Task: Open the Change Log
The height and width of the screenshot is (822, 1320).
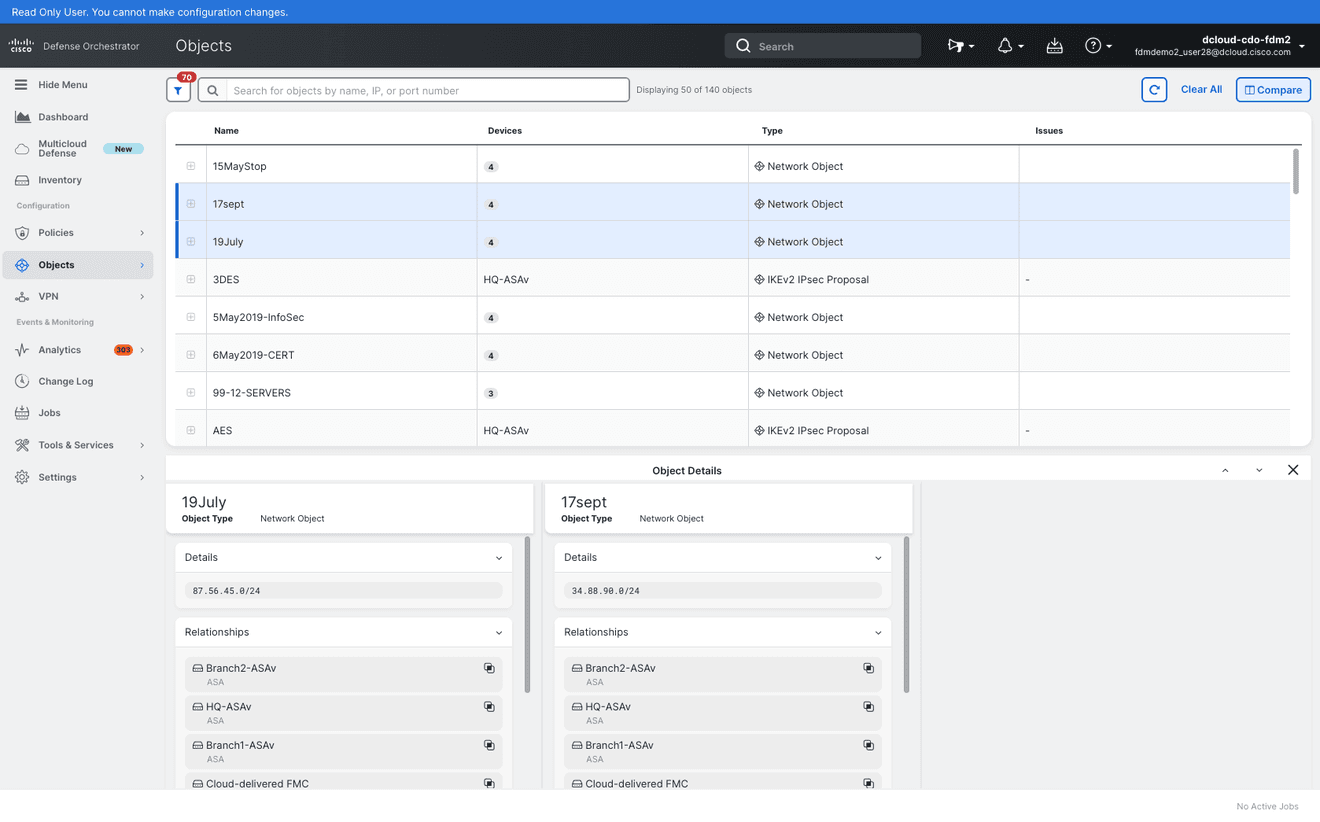Action: point(66,381)
